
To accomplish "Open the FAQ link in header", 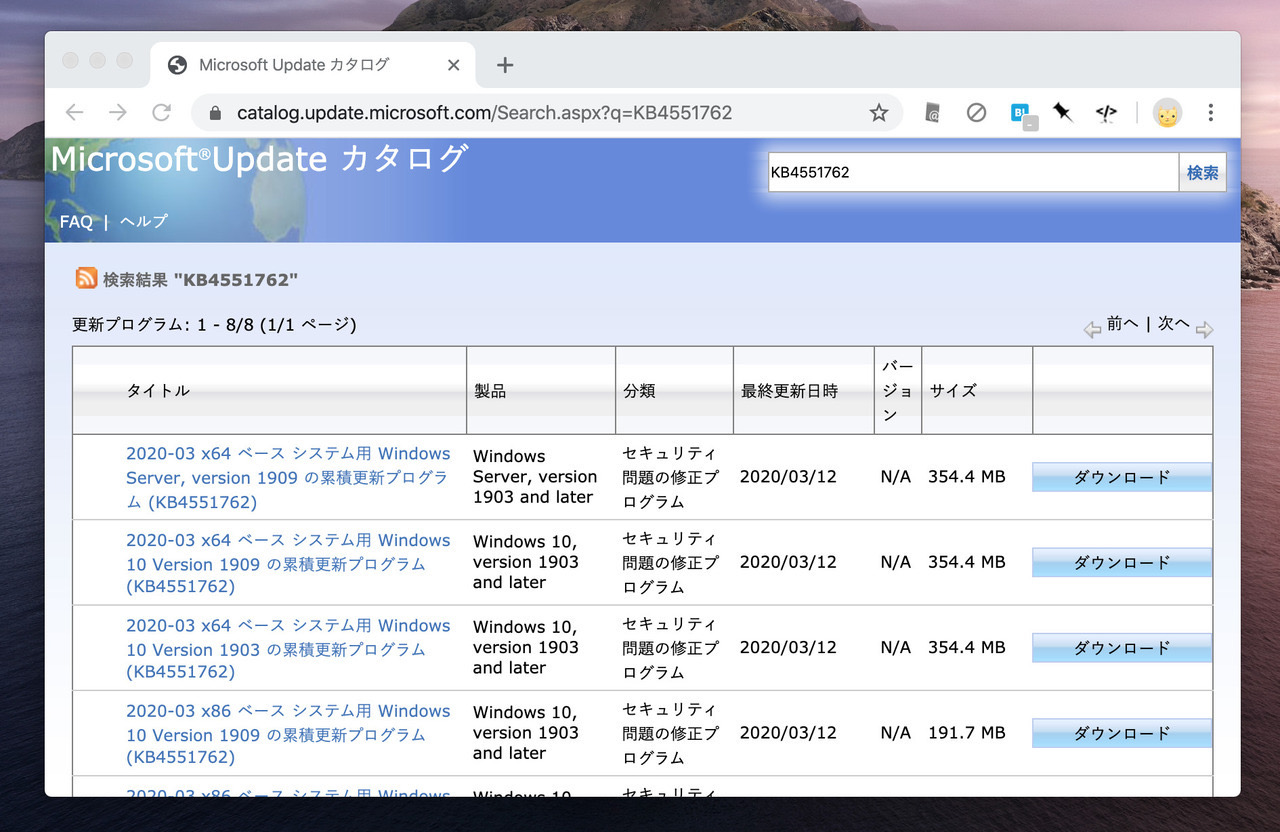I will (76, 222).
